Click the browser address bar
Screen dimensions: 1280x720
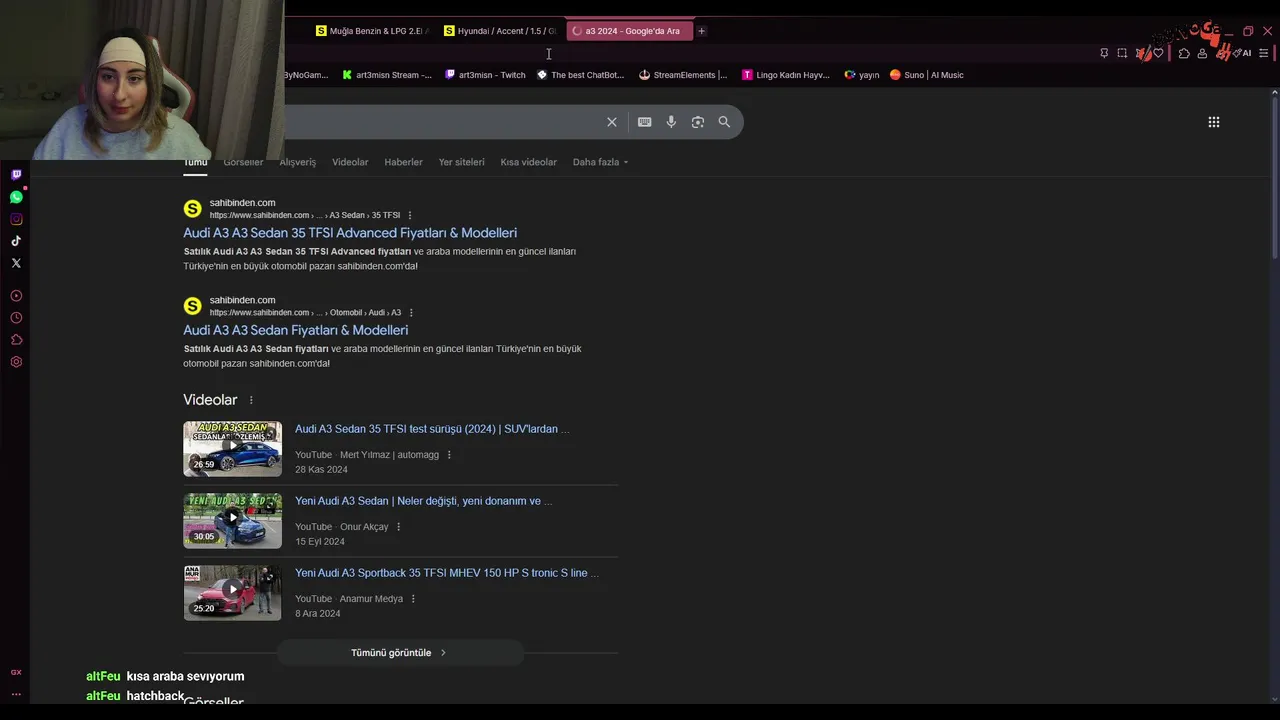pyautogui.click(x=690, y=53)
